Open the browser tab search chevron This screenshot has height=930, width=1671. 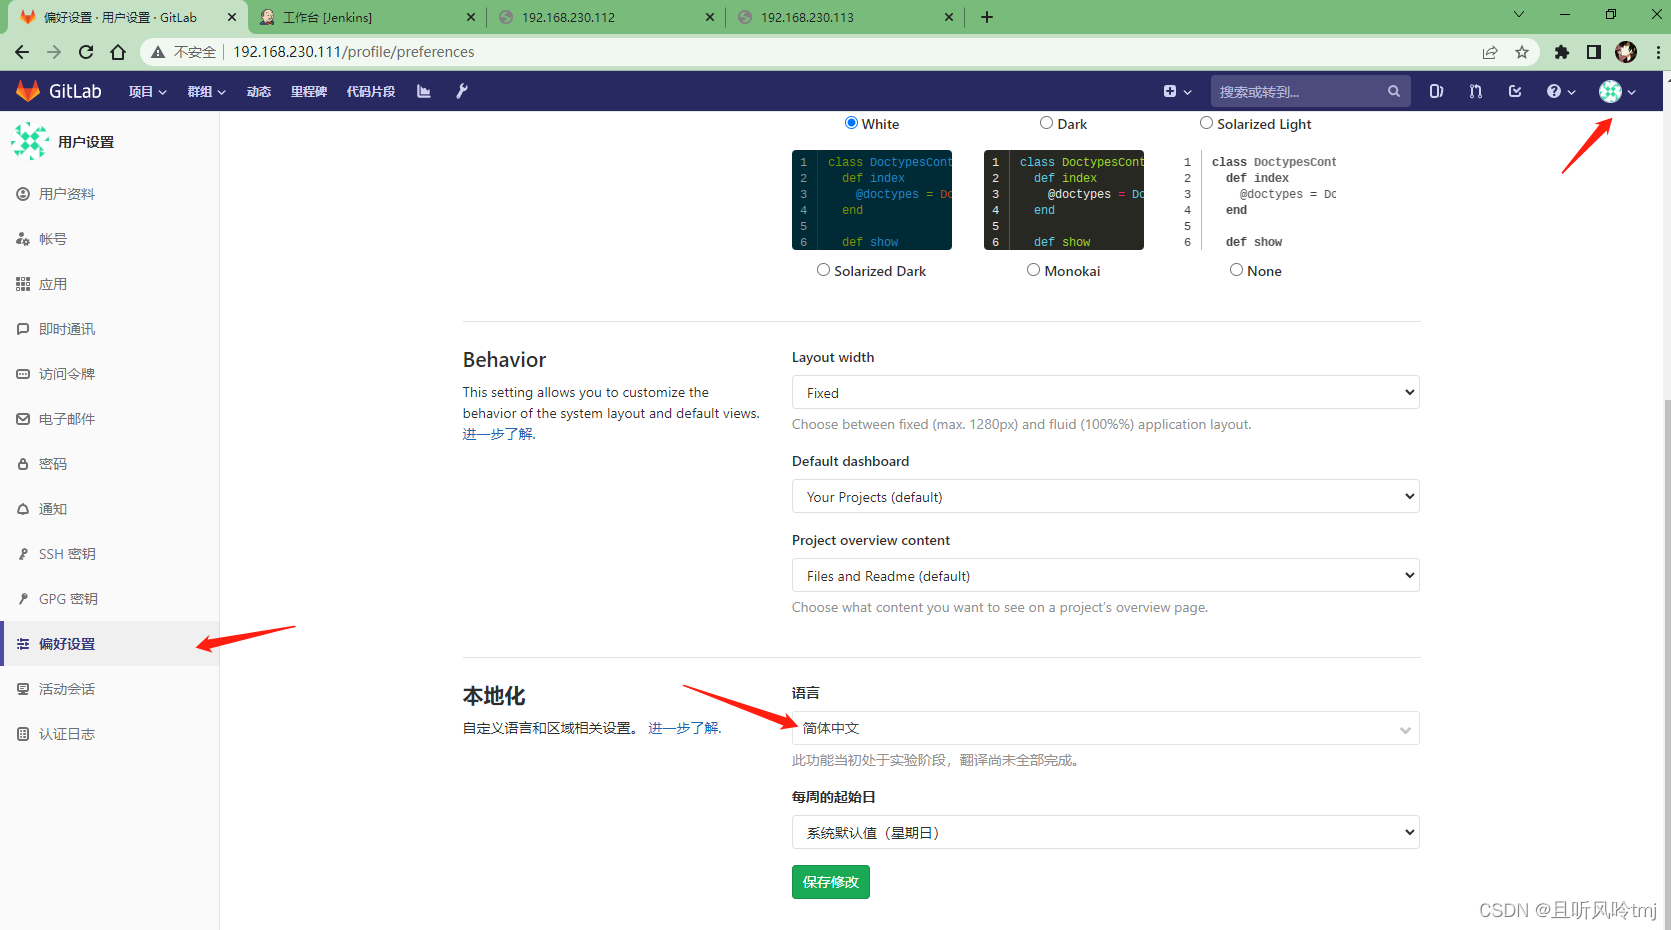pos(1518,15)
